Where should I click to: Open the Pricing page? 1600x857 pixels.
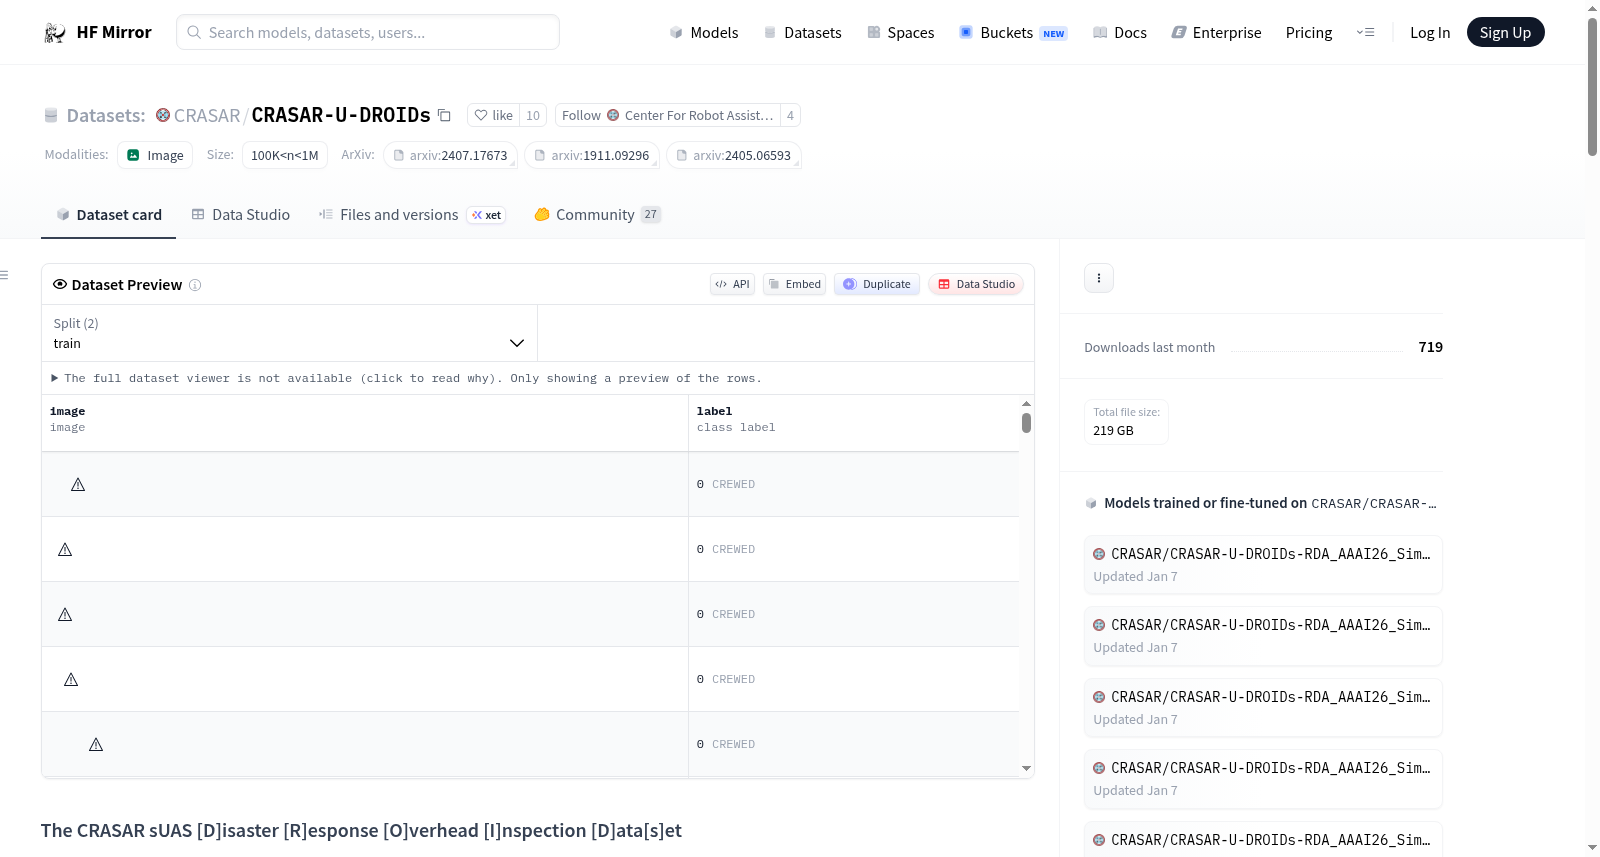tap(1309, 33)
